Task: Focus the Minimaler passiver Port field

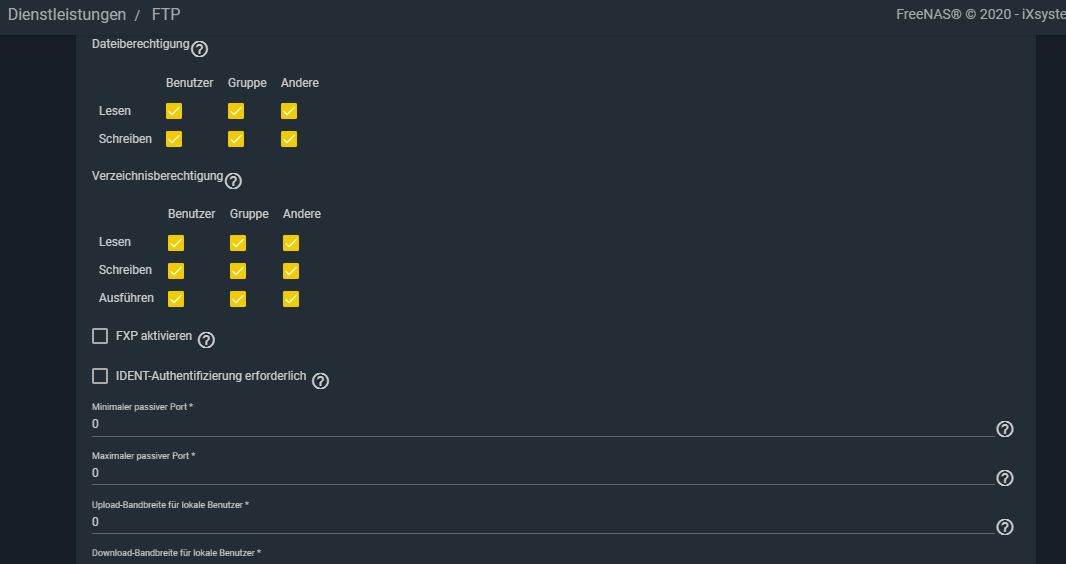Action: [x=543, y=425]
